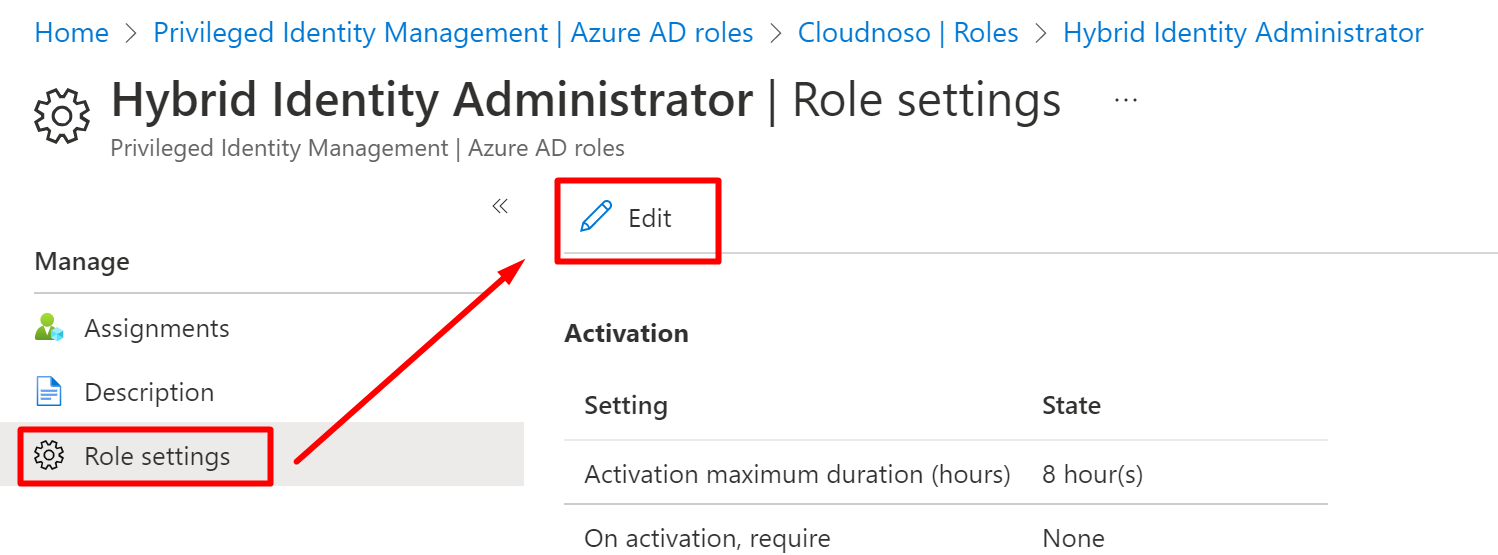Screen dimensions: 1498x555
Task: Click the Edit button label
Action: point(649,218)
